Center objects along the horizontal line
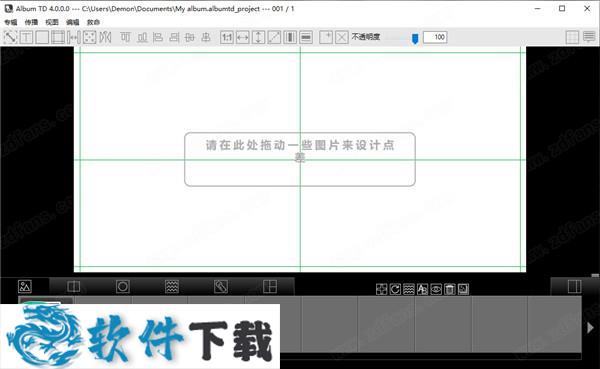Image resolution: width=600 pixels, height=369 pixels. coord(190,37)
